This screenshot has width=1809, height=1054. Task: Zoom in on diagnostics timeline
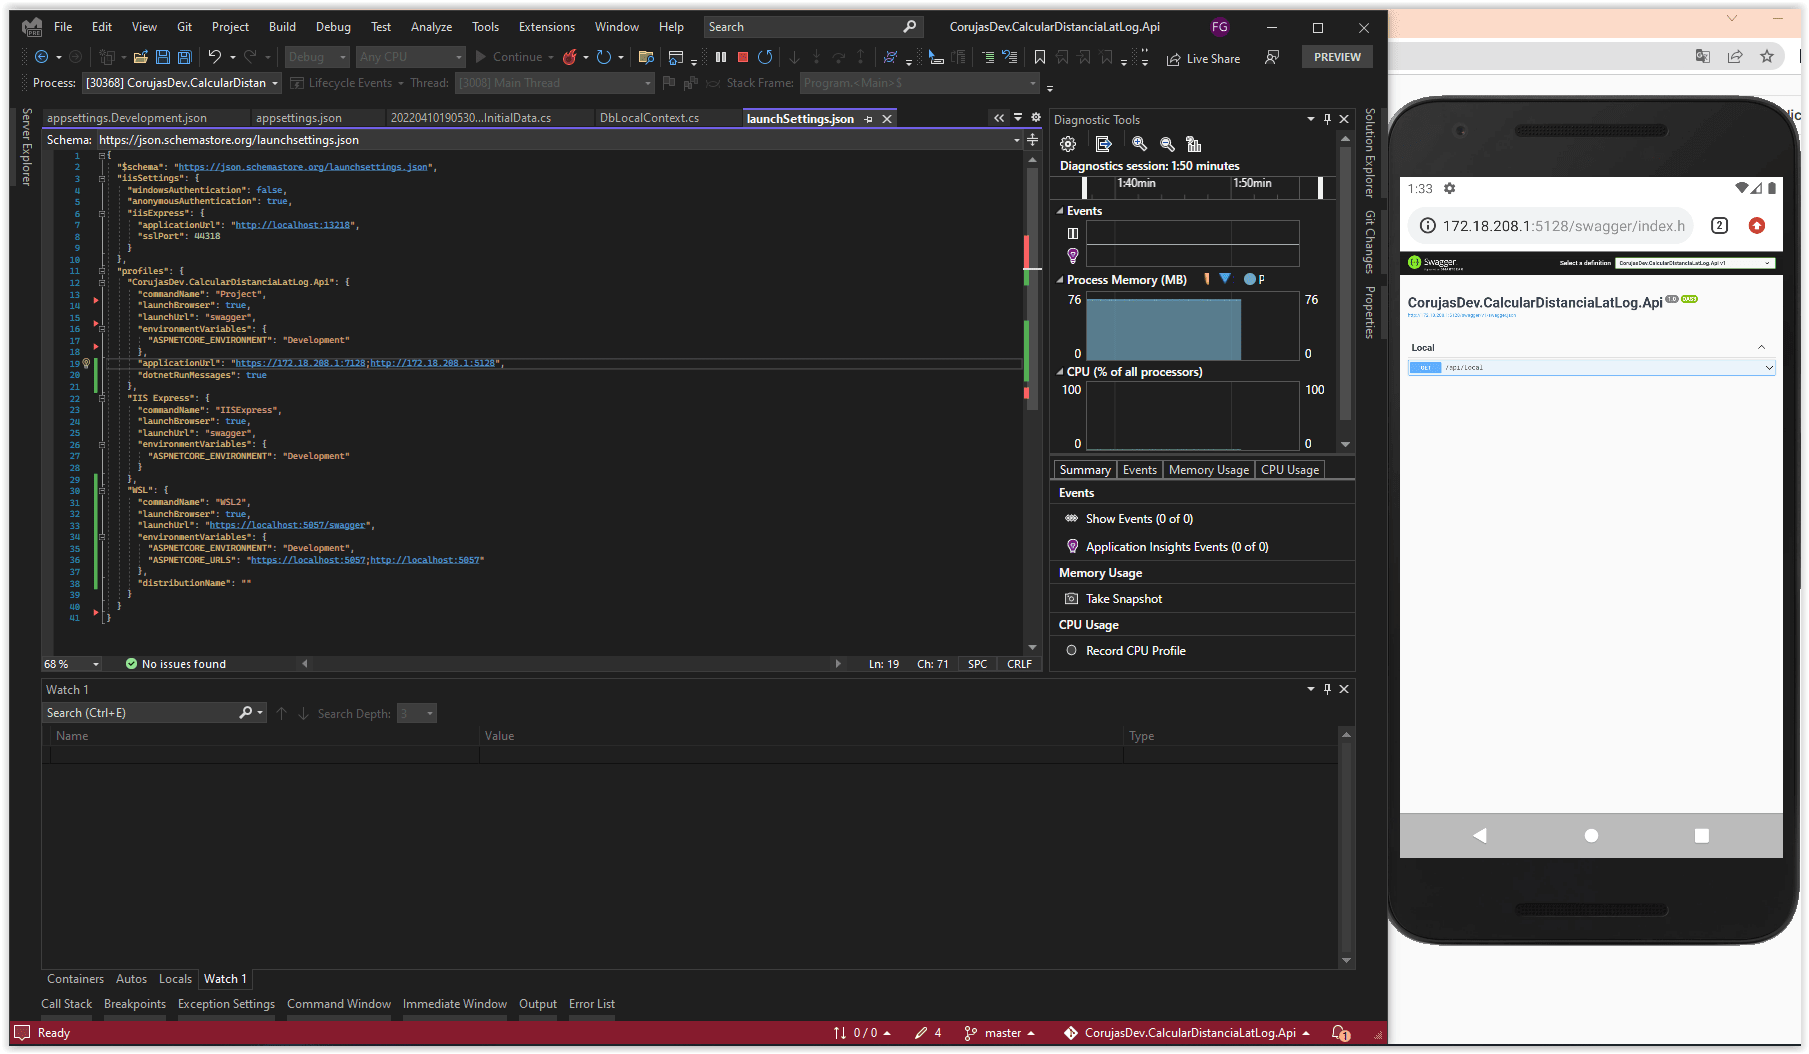pyautogui.click(x=1139, y=144)
